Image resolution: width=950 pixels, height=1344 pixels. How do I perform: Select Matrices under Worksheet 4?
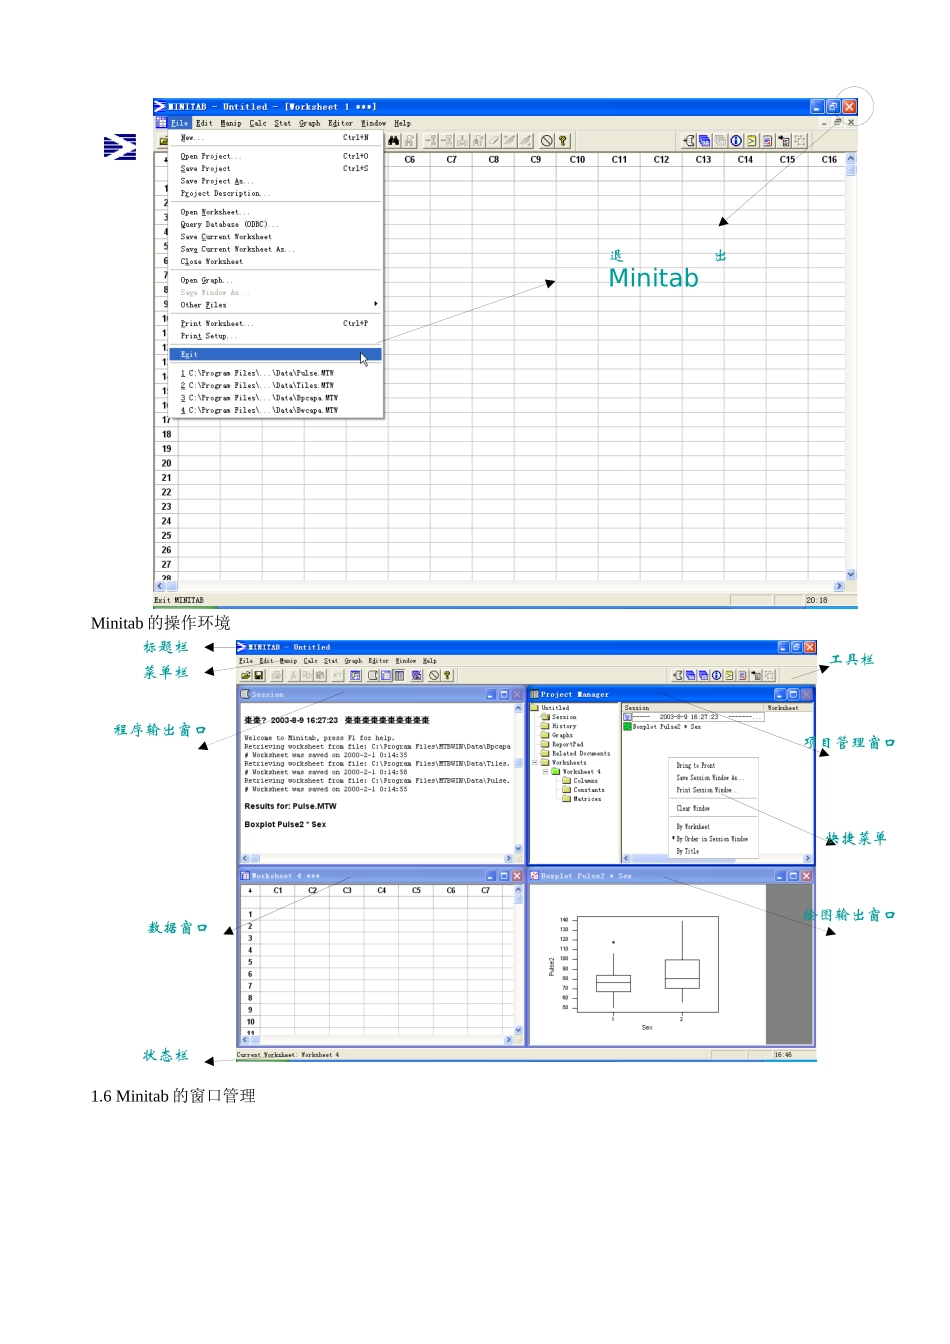click(588, 799)
